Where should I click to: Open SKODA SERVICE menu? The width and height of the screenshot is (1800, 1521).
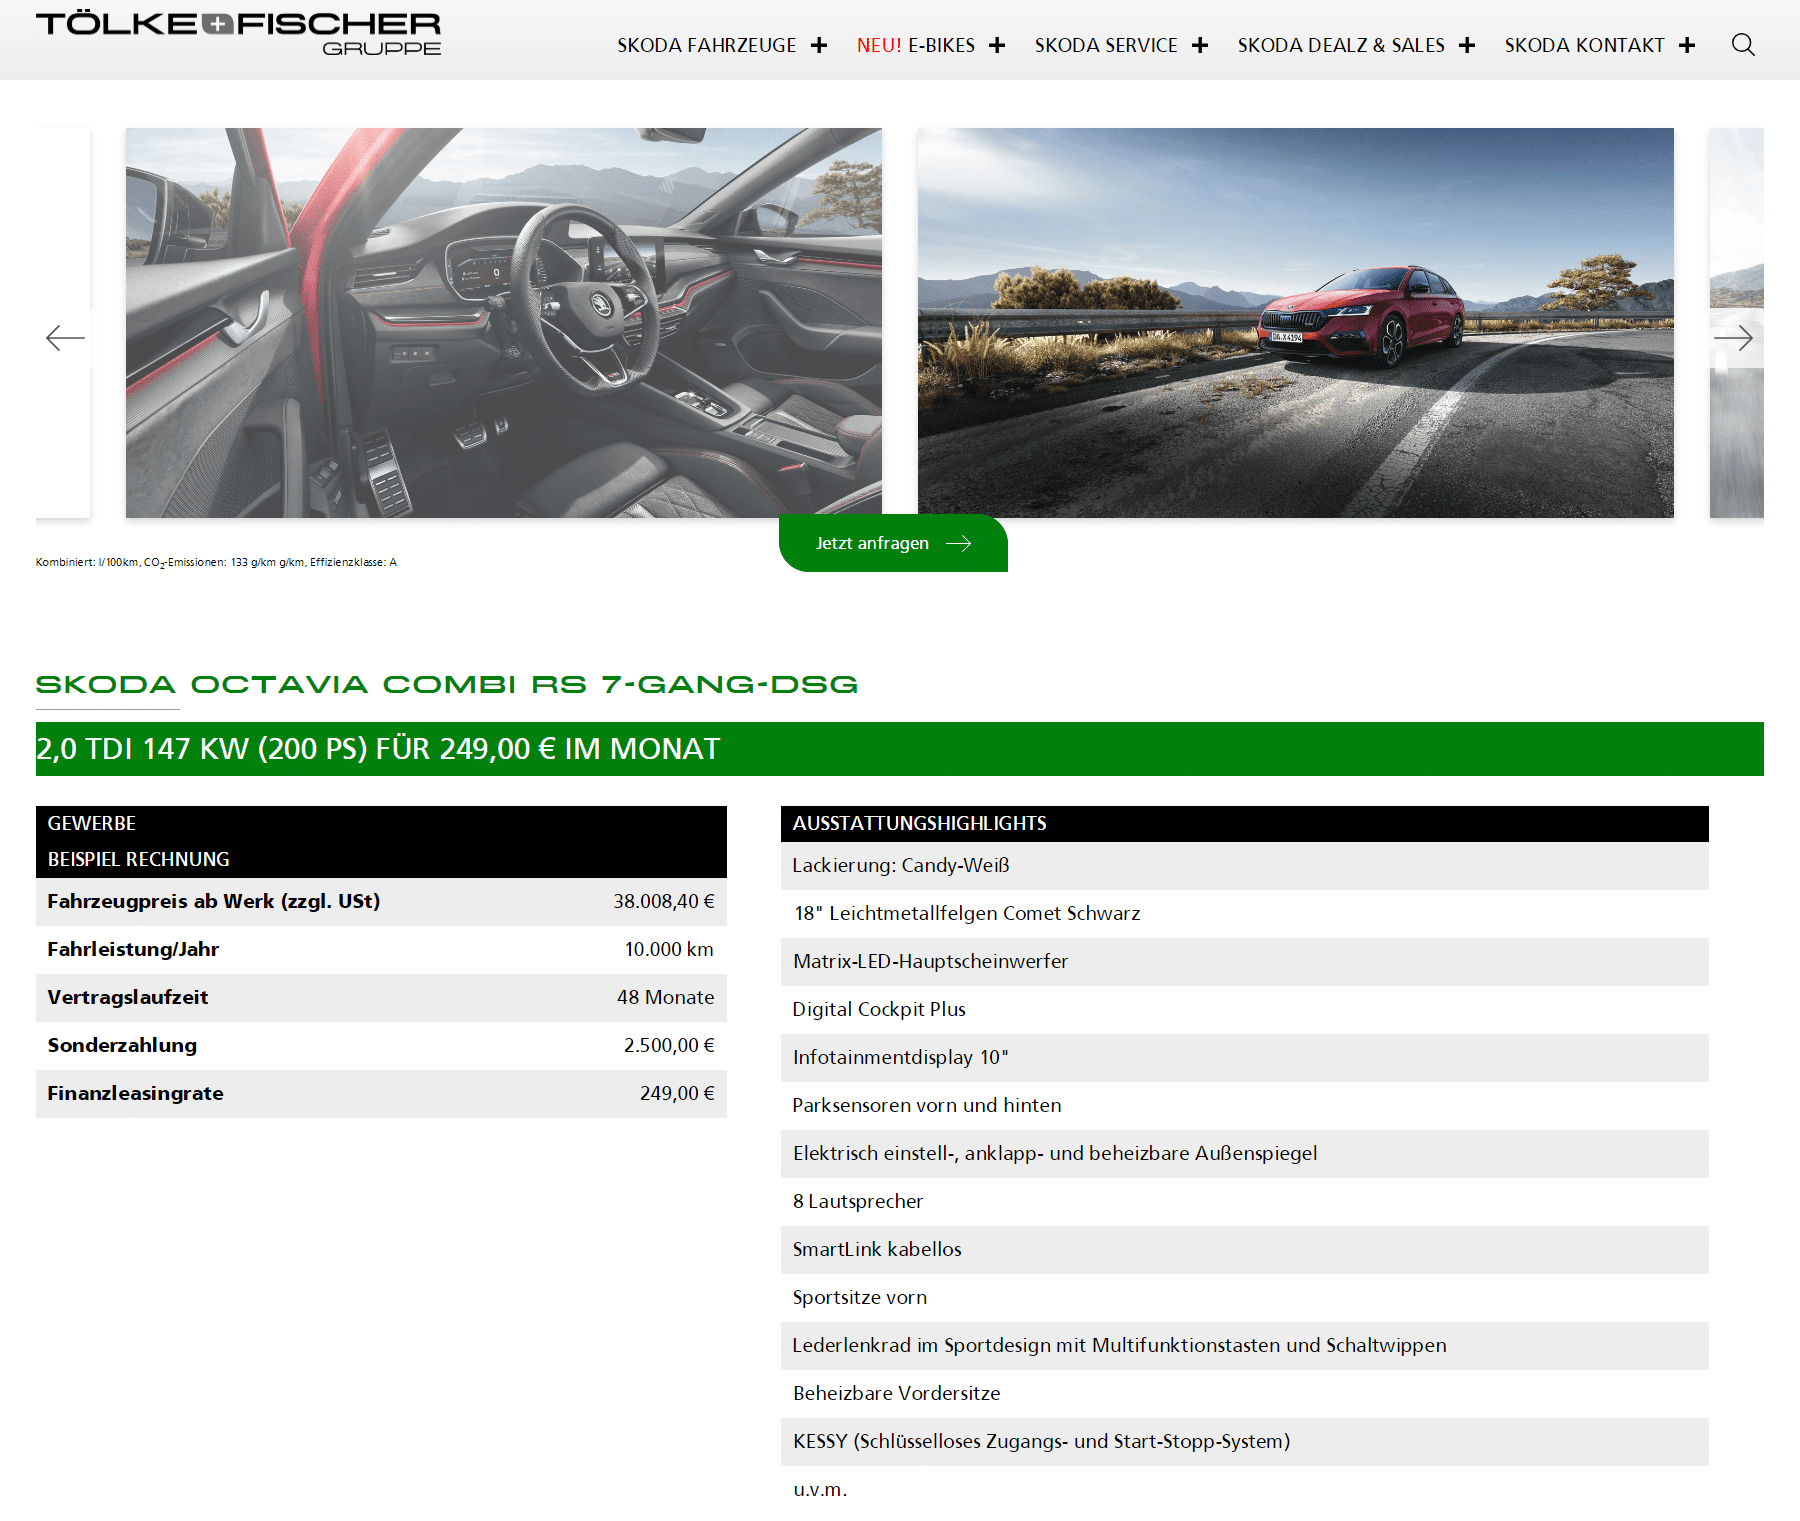pyautogui.click(x=1106, y=45)
